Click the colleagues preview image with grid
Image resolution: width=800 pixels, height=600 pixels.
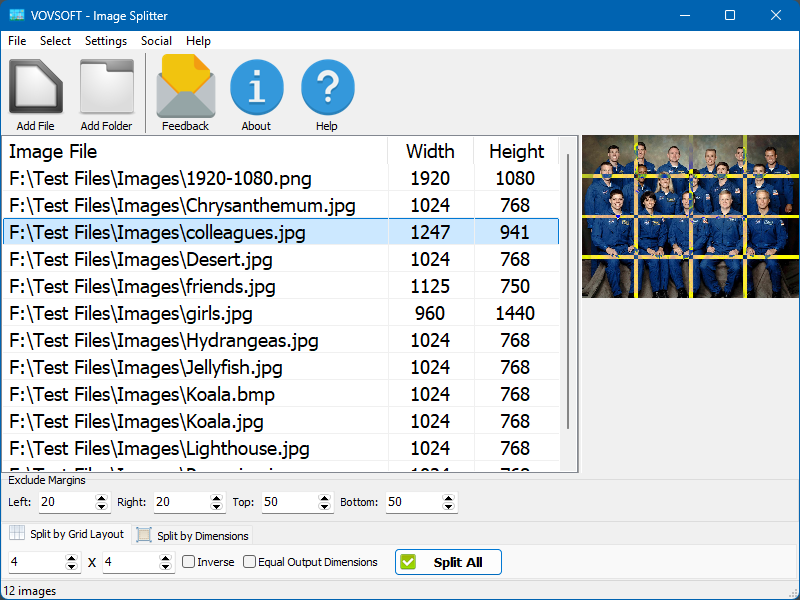(689, 216)
